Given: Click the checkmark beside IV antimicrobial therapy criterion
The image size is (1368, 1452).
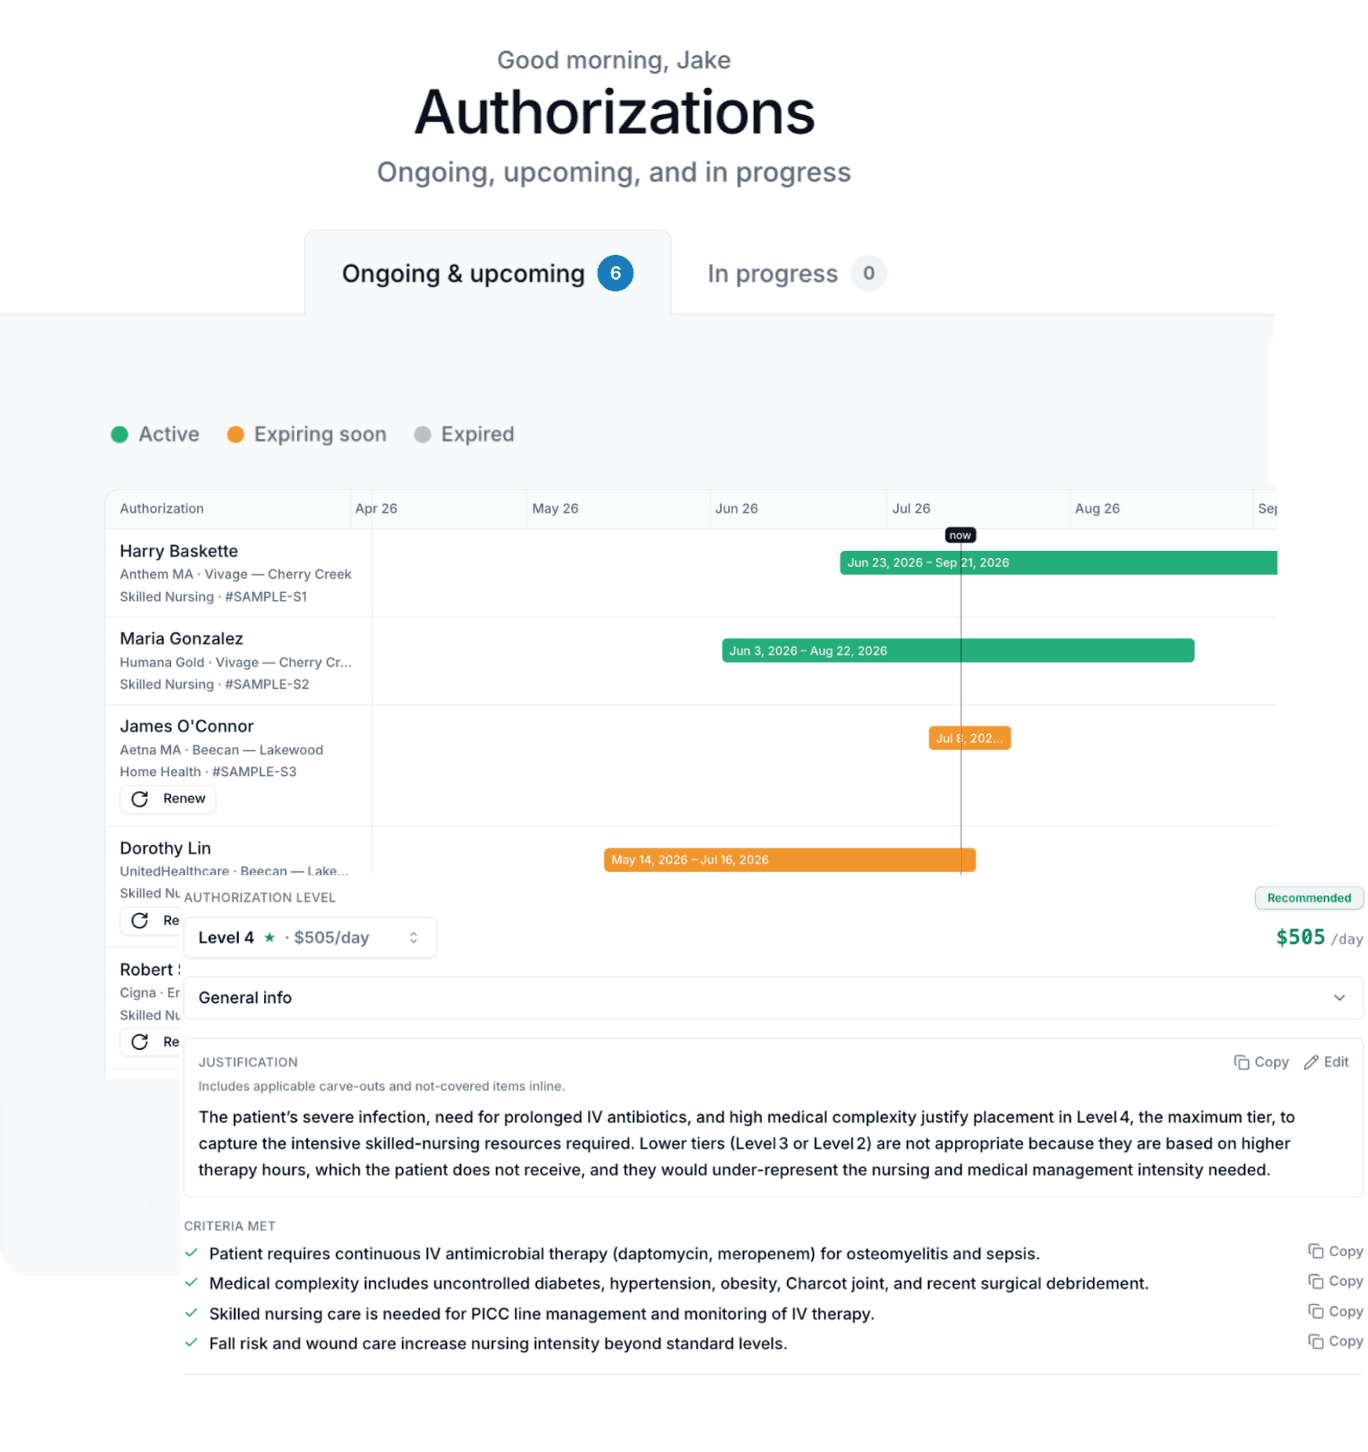Looking at the screenshot, I should (191, 1253).
